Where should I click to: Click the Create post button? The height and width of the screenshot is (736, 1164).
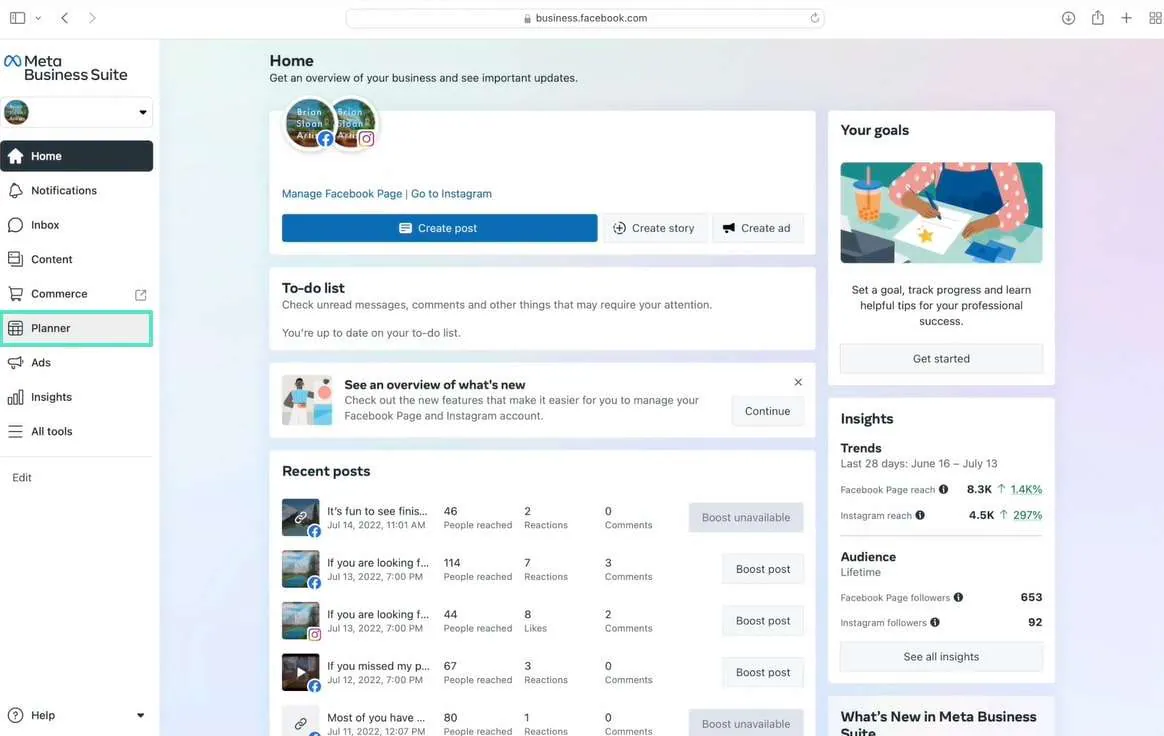tap(439, 228)
